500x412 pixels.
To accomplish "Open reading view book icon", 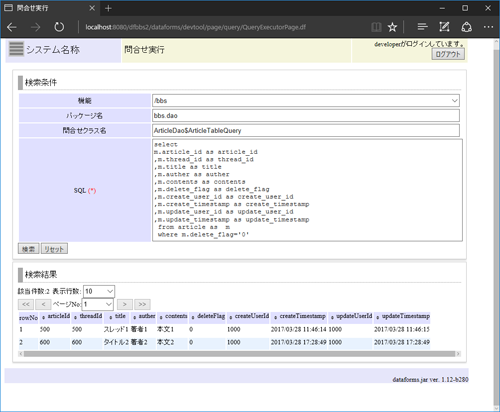I will pyautogui.click(x=376, y=27).
